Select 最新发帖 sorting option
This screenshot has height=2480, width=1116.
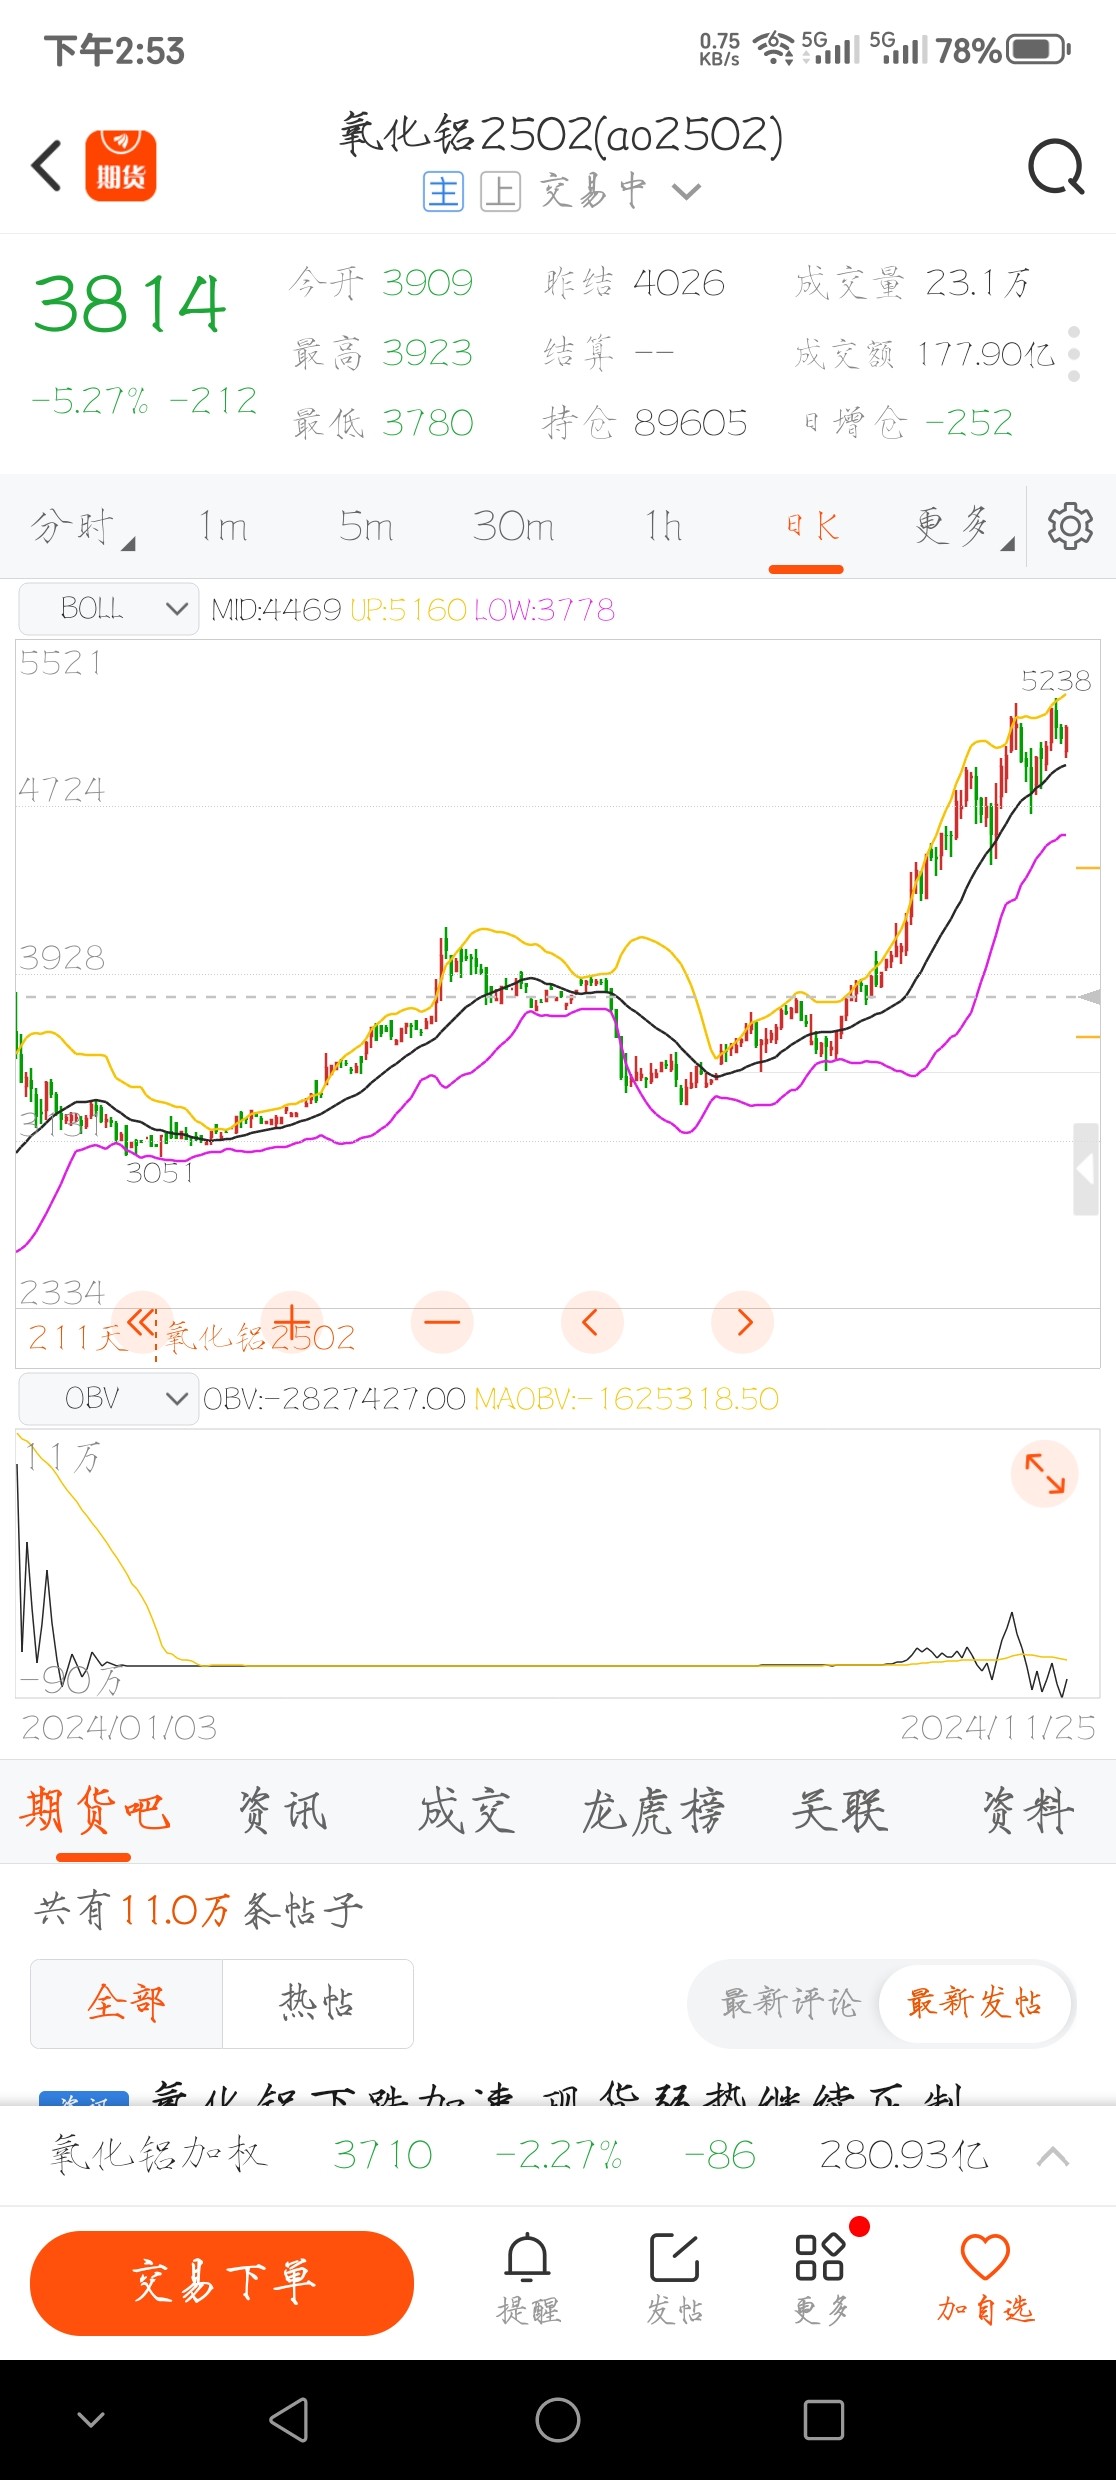pos(974,2002)
